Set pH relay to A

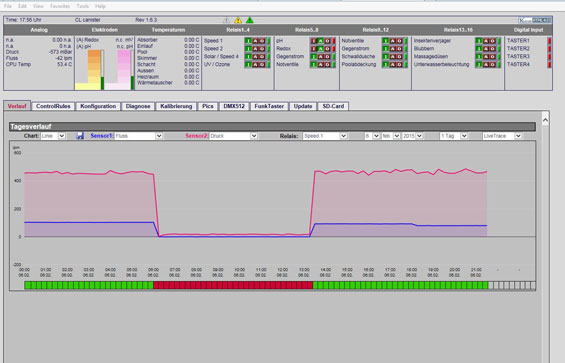point(320,41)
